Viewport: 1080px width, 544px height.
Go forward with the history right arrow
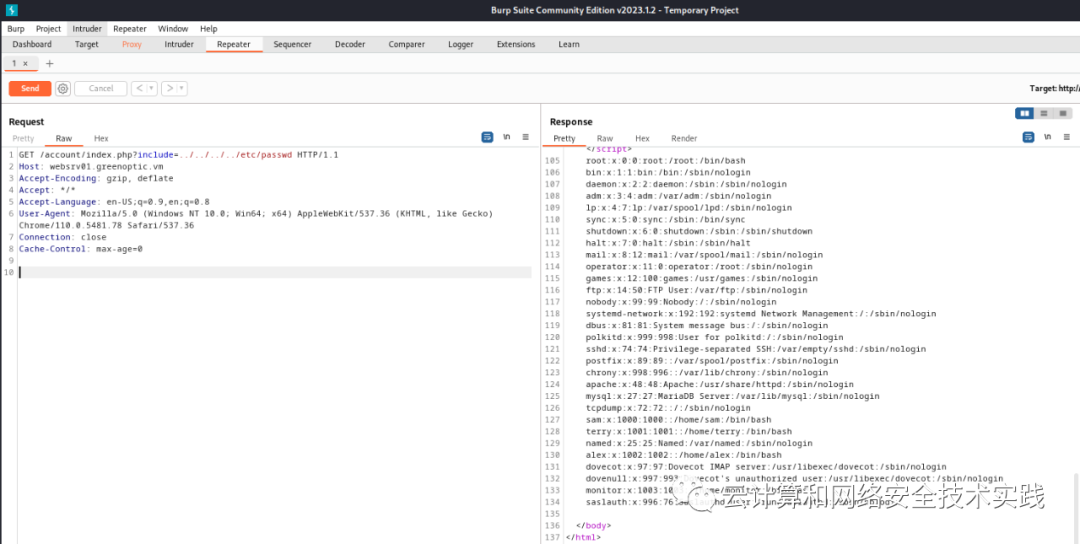[168, 89]
